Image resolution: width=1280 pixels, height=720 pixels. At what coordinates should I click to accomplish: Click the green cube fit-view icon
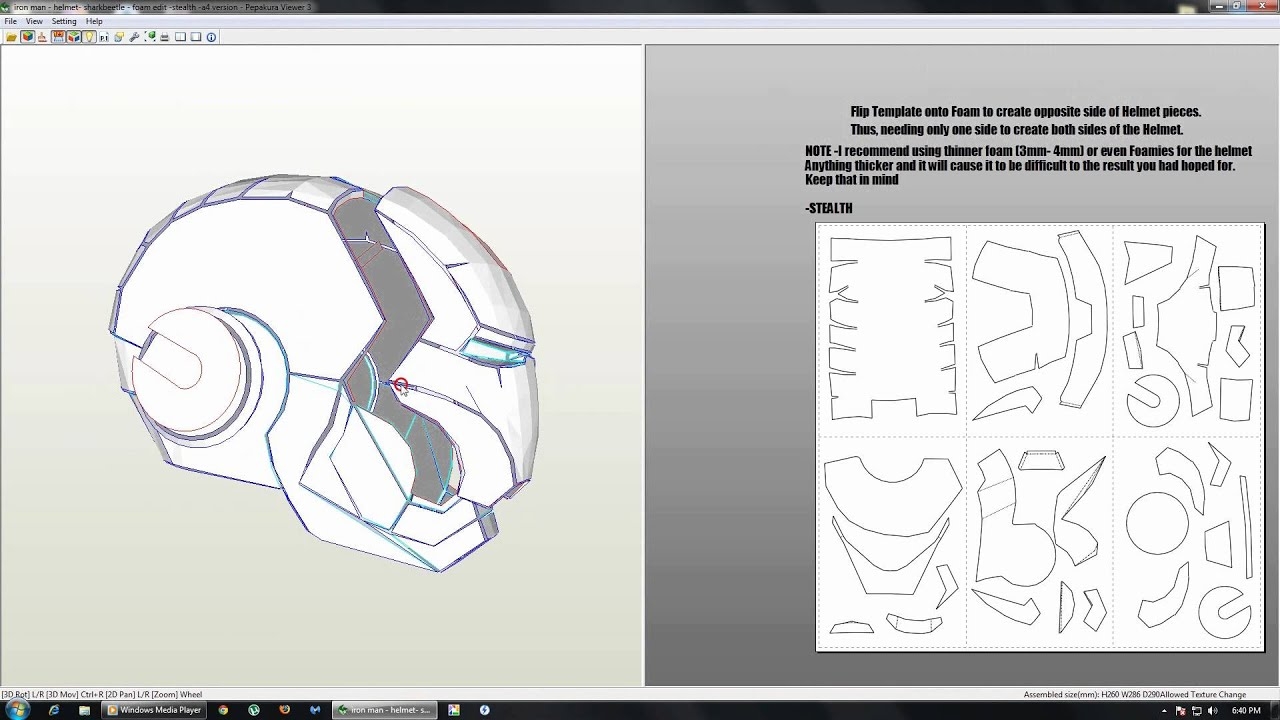[150, 37]
